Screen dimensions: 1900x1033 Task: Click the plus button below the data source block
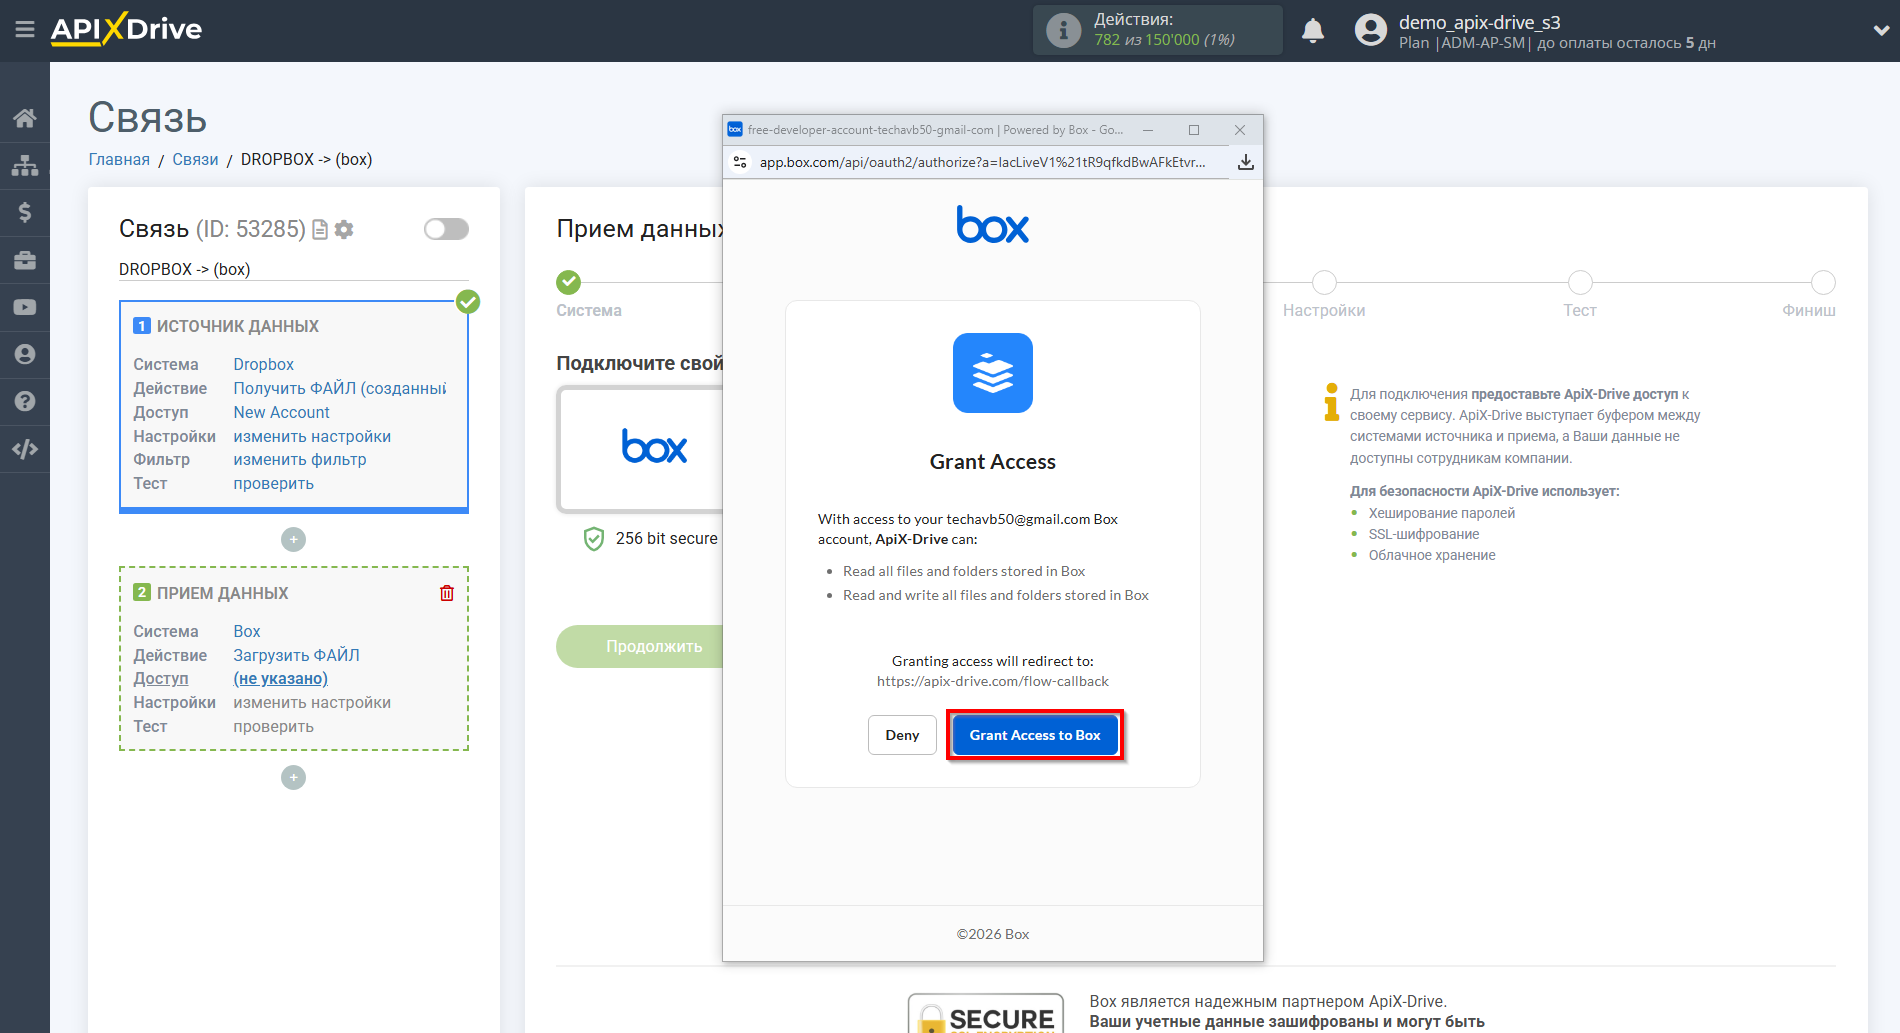coord(293,540)
